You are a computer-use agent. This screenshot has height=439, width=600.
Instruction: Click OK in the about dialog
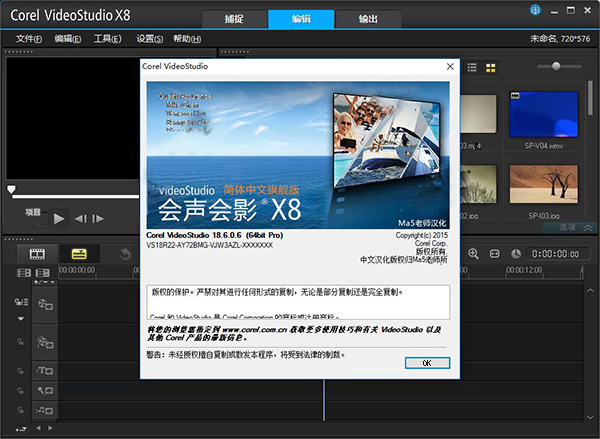(427, 362)
